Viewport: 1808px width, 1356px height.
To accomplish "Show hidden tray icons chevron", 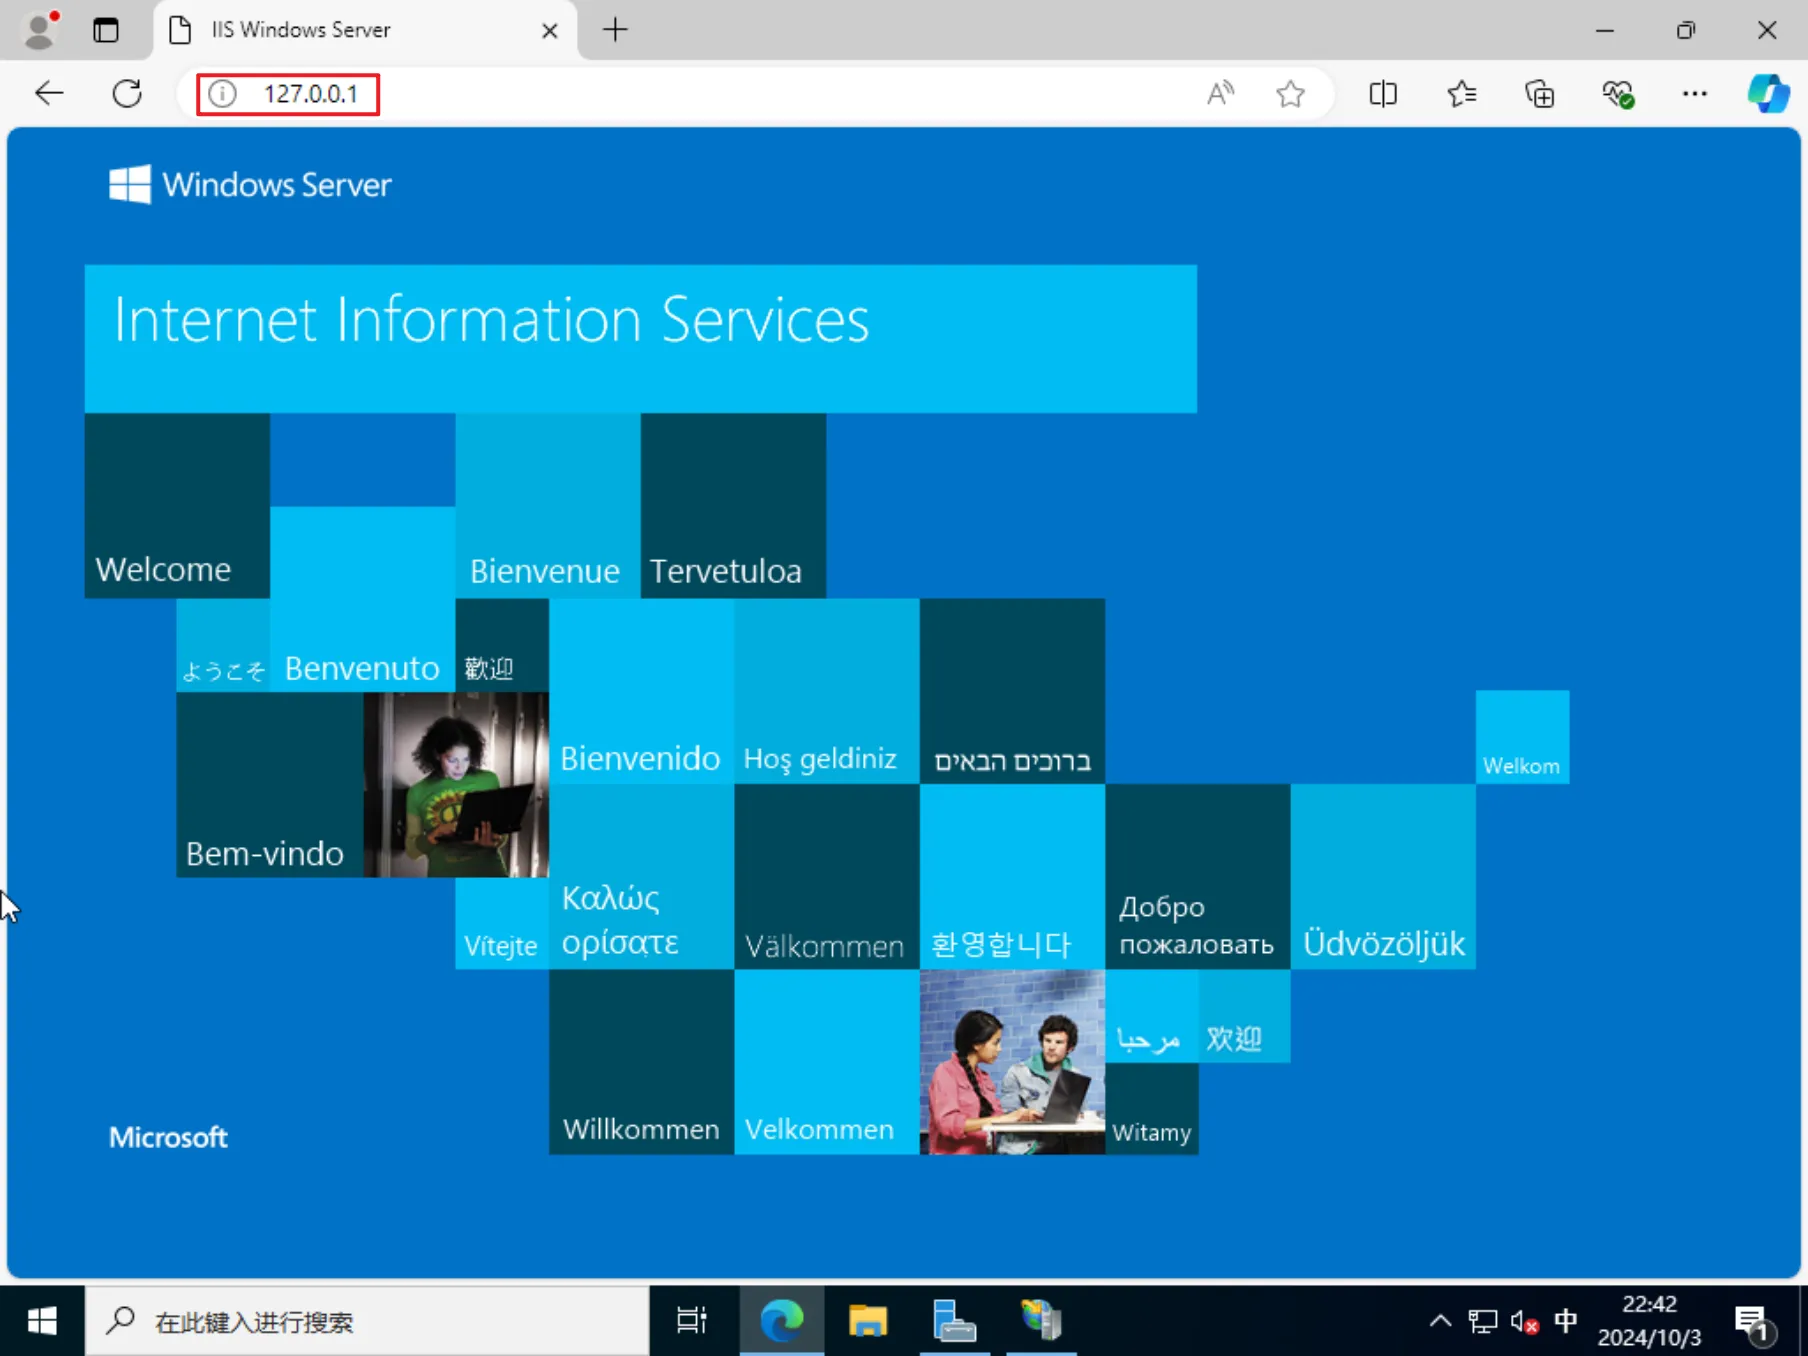I will pos(1440,1322).
